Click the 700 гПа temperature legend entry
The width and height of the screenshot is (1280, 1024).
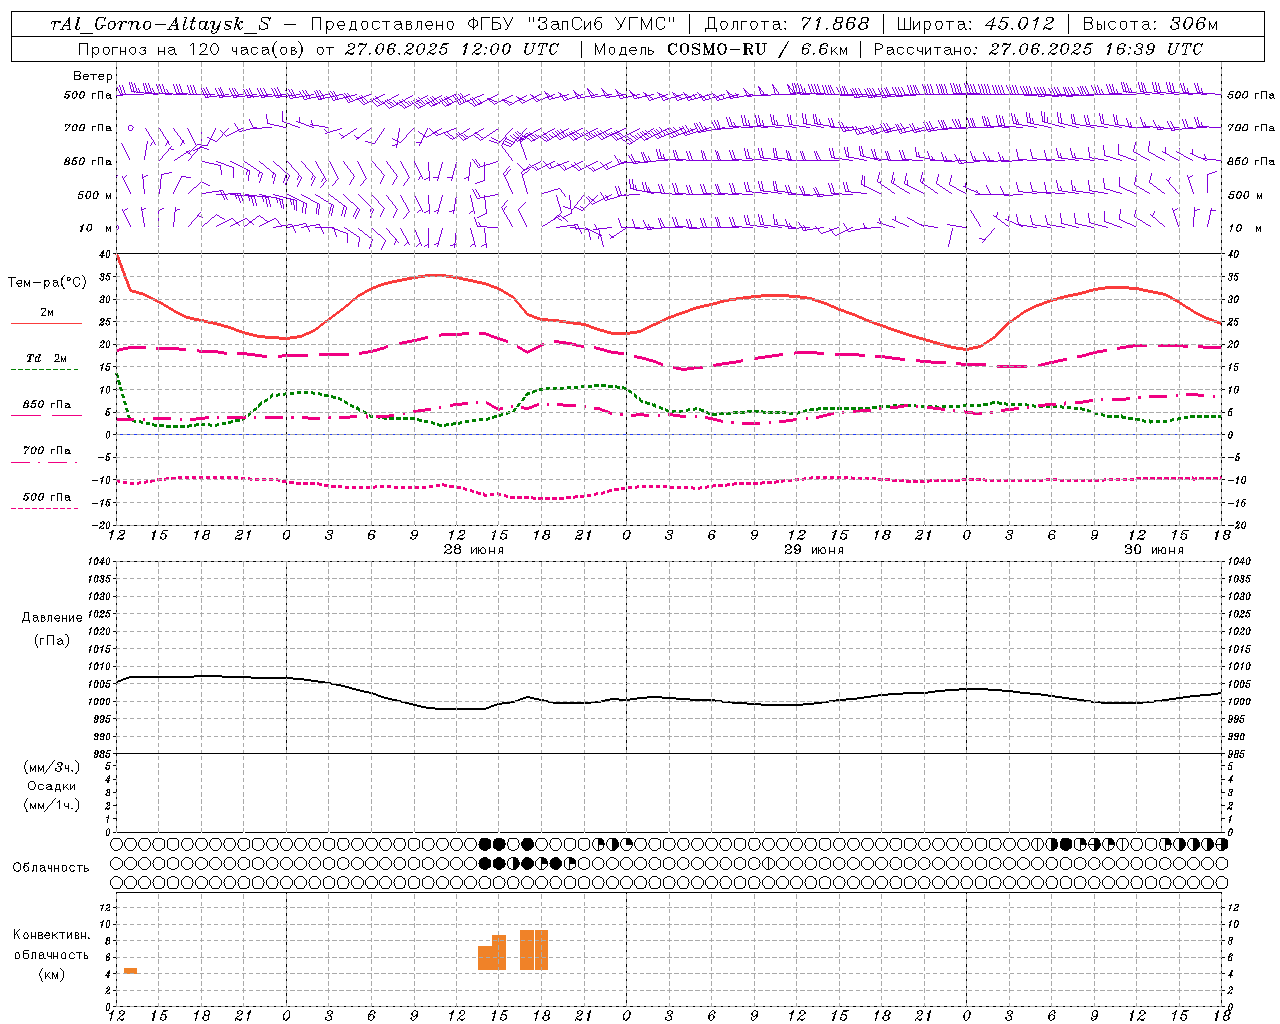click(46, 450)
